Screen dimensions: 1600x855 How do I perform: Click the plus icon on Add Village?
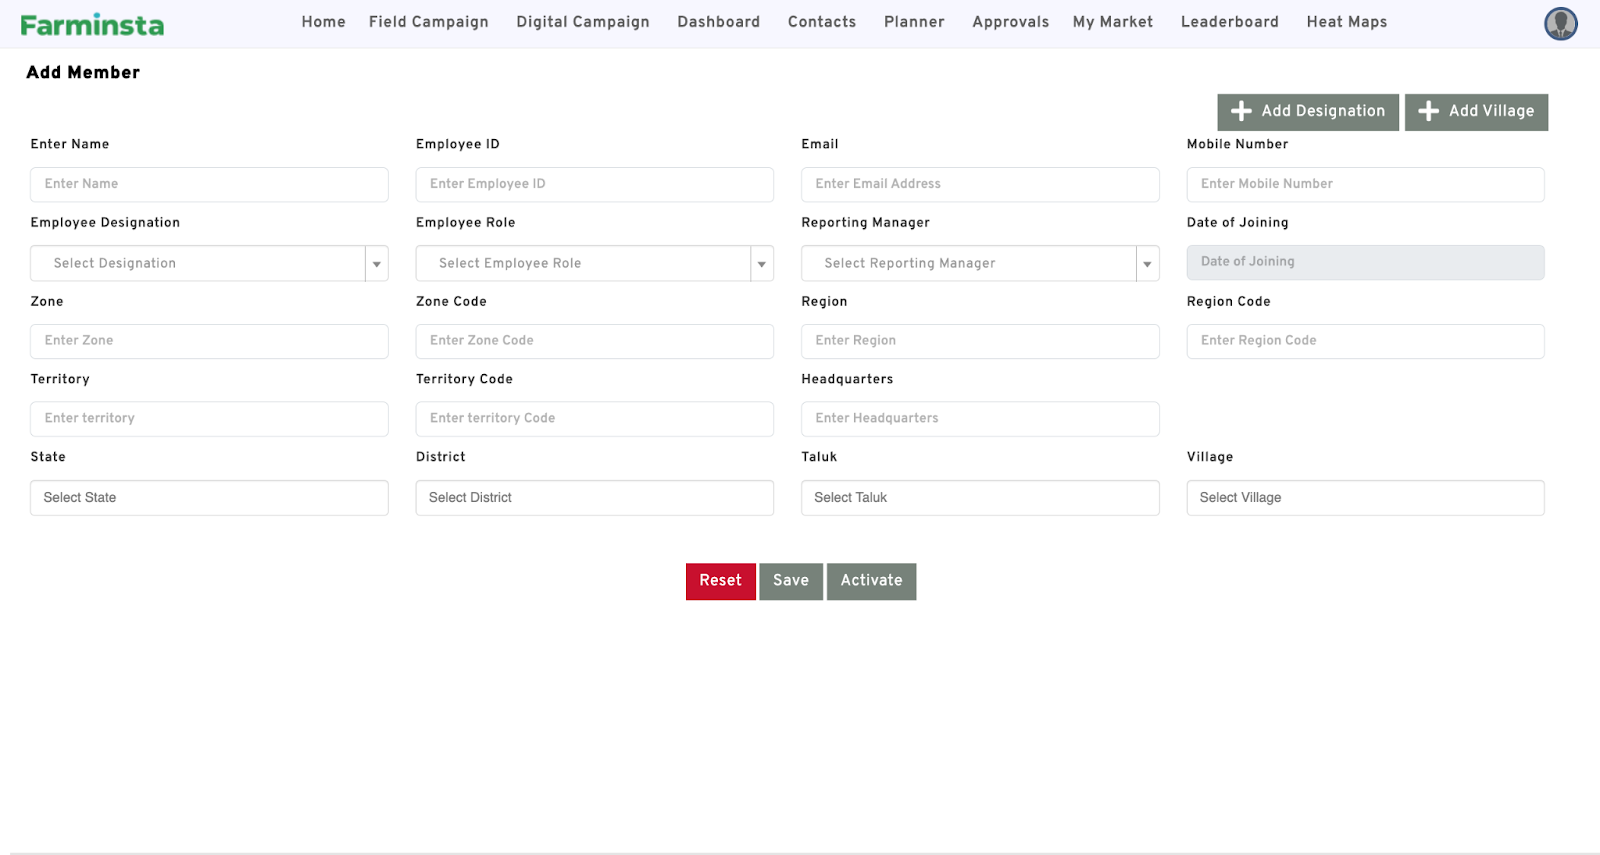pos(1429,112)
